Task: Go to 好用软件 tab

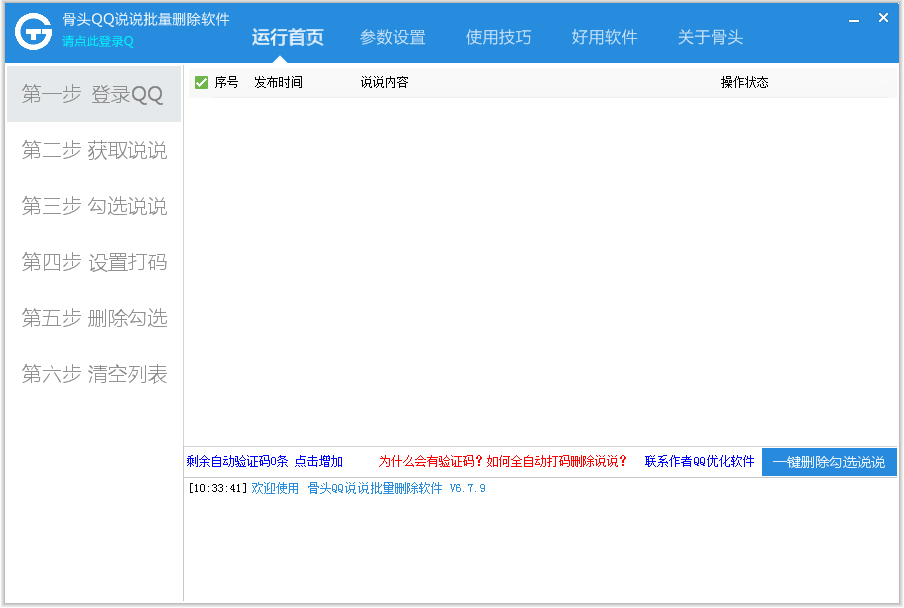Action: pos(604,37)
